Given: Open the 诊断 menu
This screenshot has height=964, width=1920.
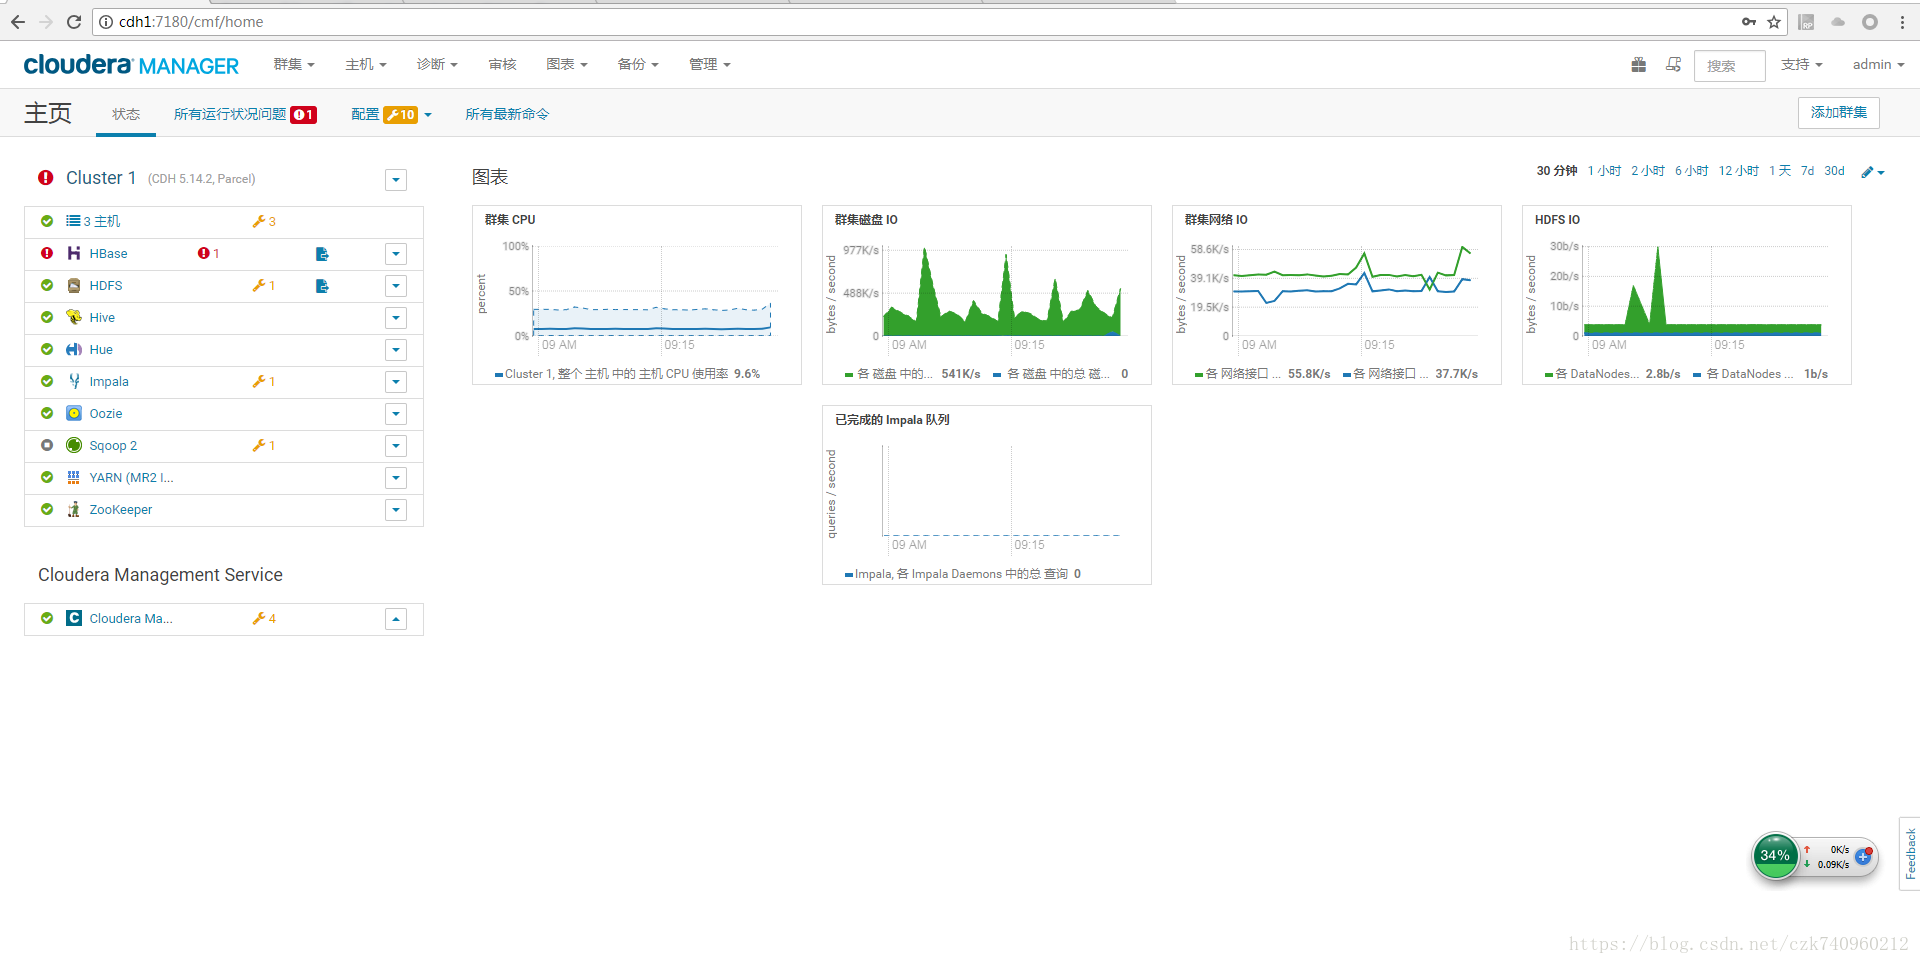Looking at the screenshot, I should click(x=437, y=64).
